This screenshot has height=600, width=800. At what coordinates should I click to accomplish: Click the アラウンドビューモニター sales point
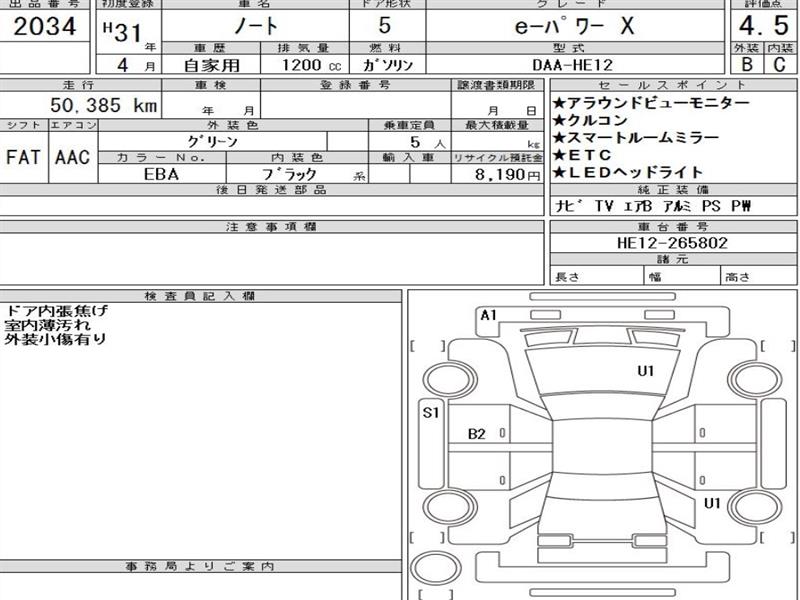pyautogui.click(x=649, y=103)
